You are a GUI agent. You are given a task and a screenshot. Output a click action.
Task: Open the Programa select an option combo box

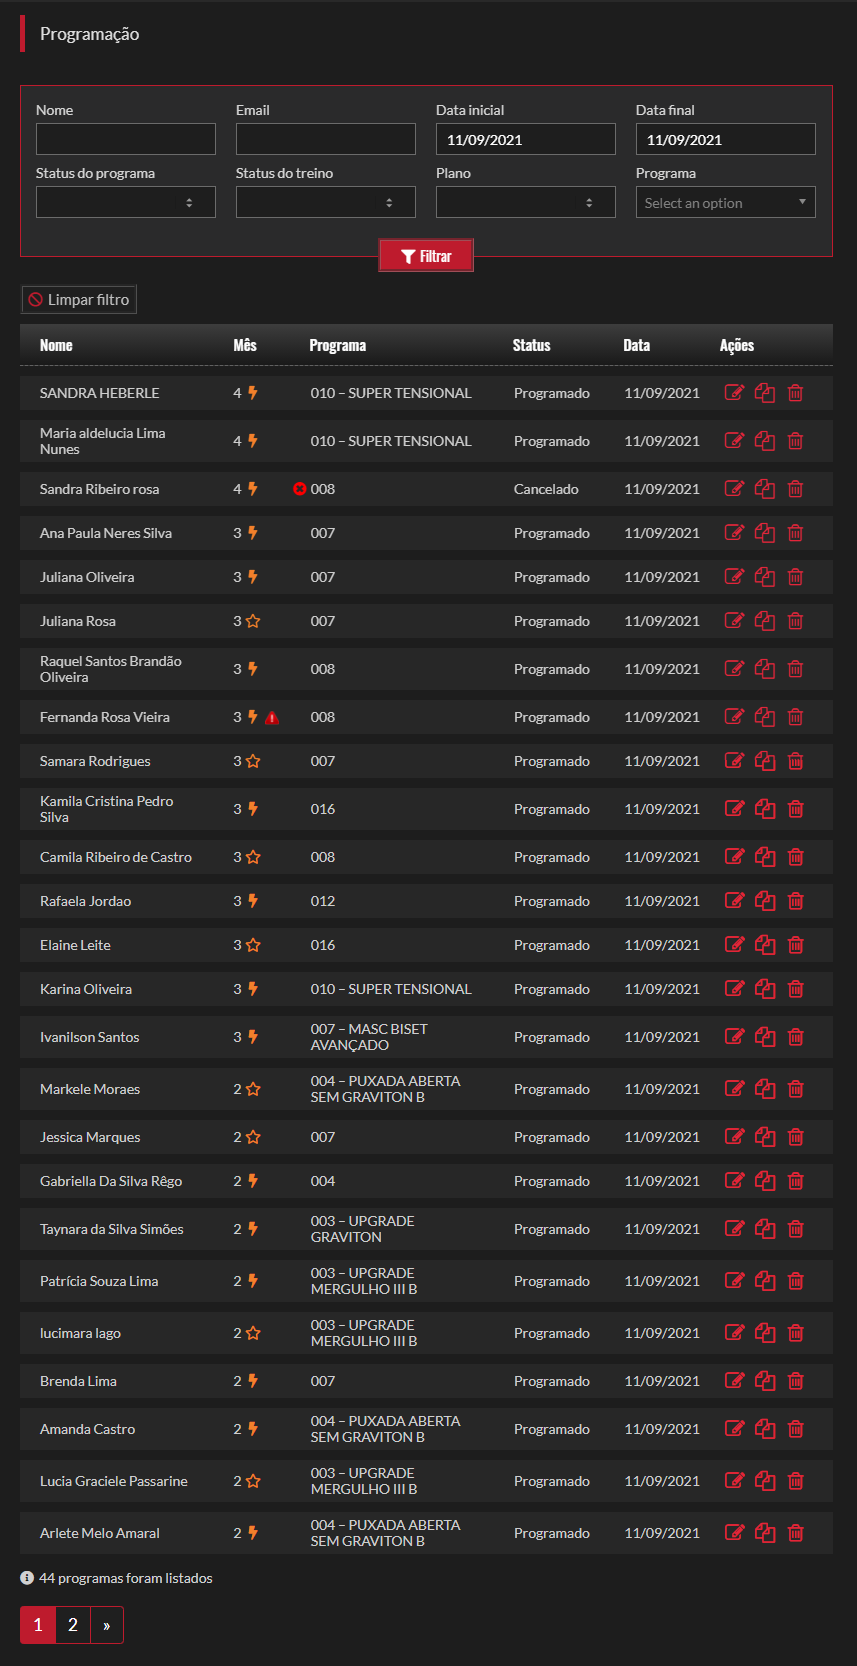726,202
